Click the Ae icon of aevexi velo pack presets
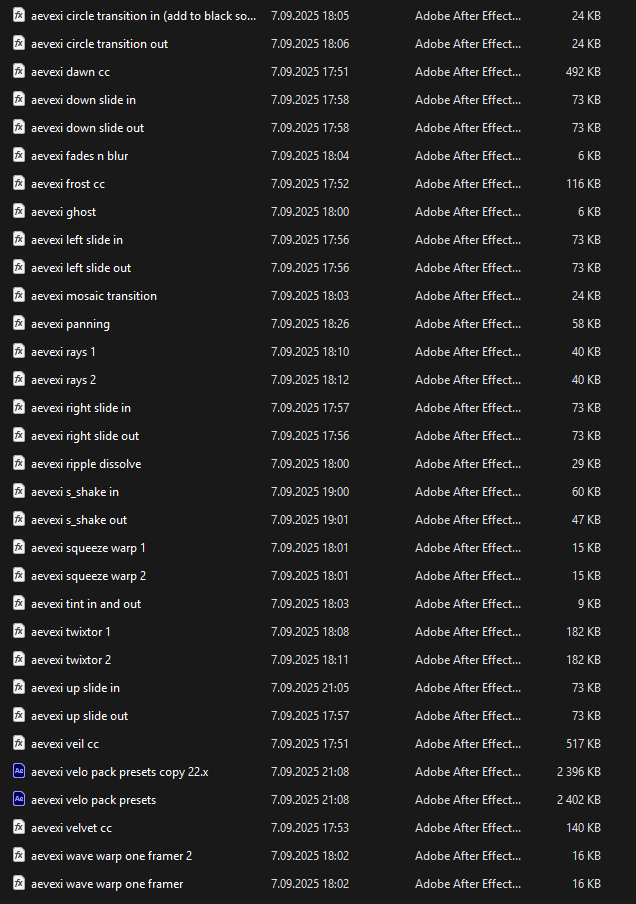The height and width of the screenshot is (904, 636). [x=19, y=800]
